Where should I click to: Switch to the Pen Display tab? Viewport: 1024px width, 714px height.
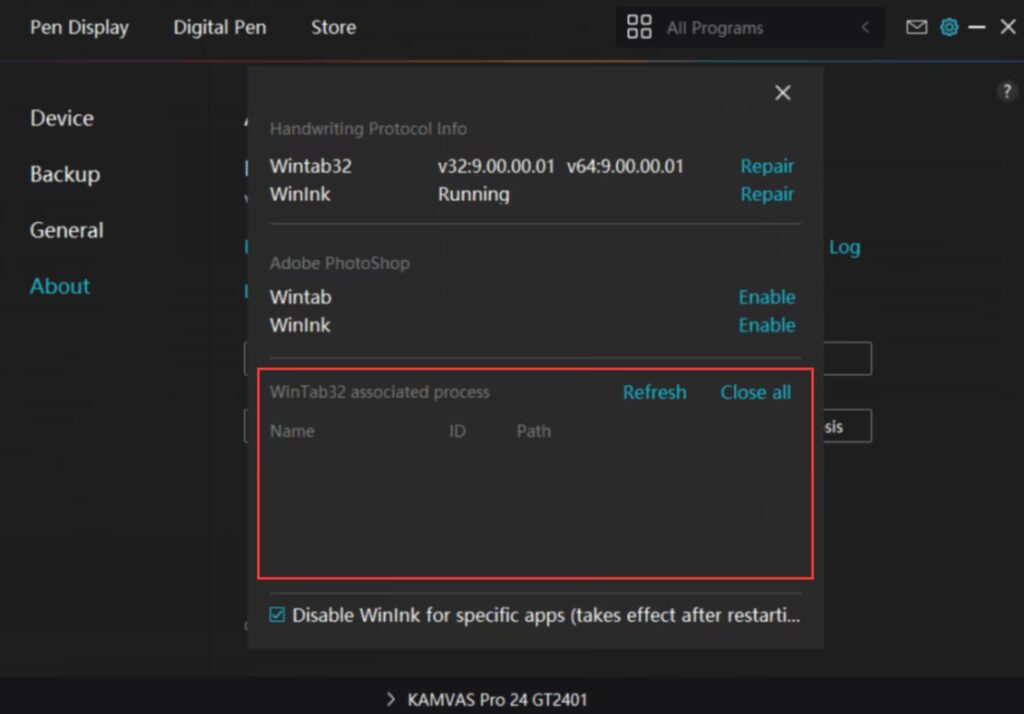(79, 27)
